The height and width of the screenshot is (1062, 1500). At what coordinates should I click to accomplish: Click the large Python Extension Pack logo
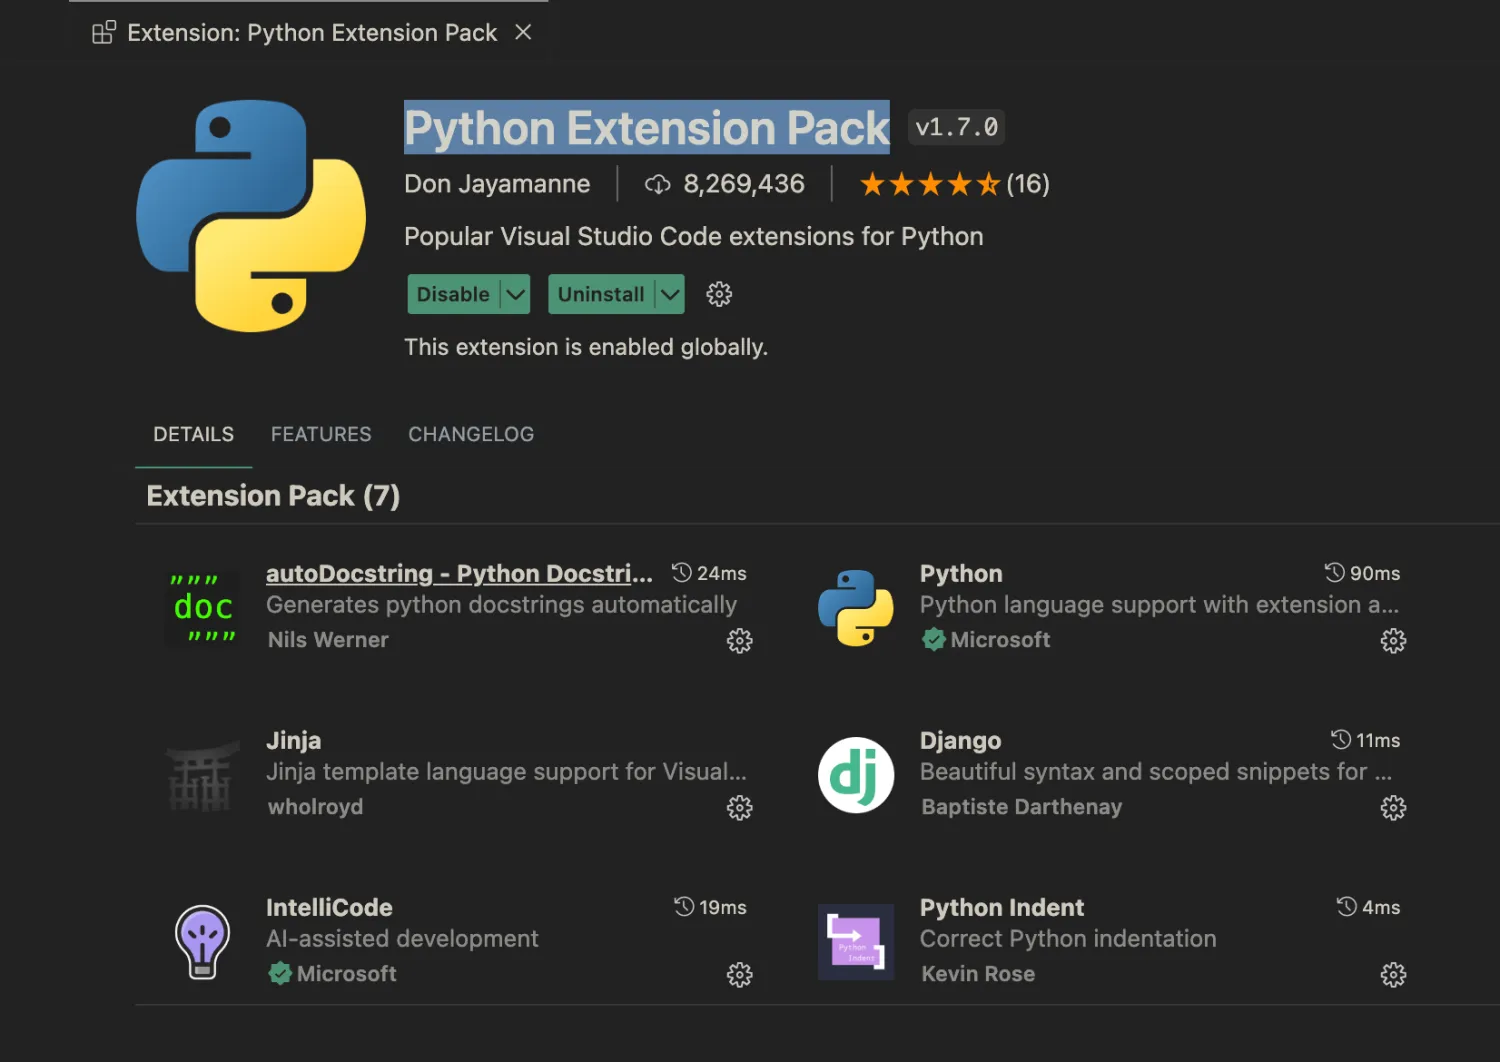[x=251, y=216]
